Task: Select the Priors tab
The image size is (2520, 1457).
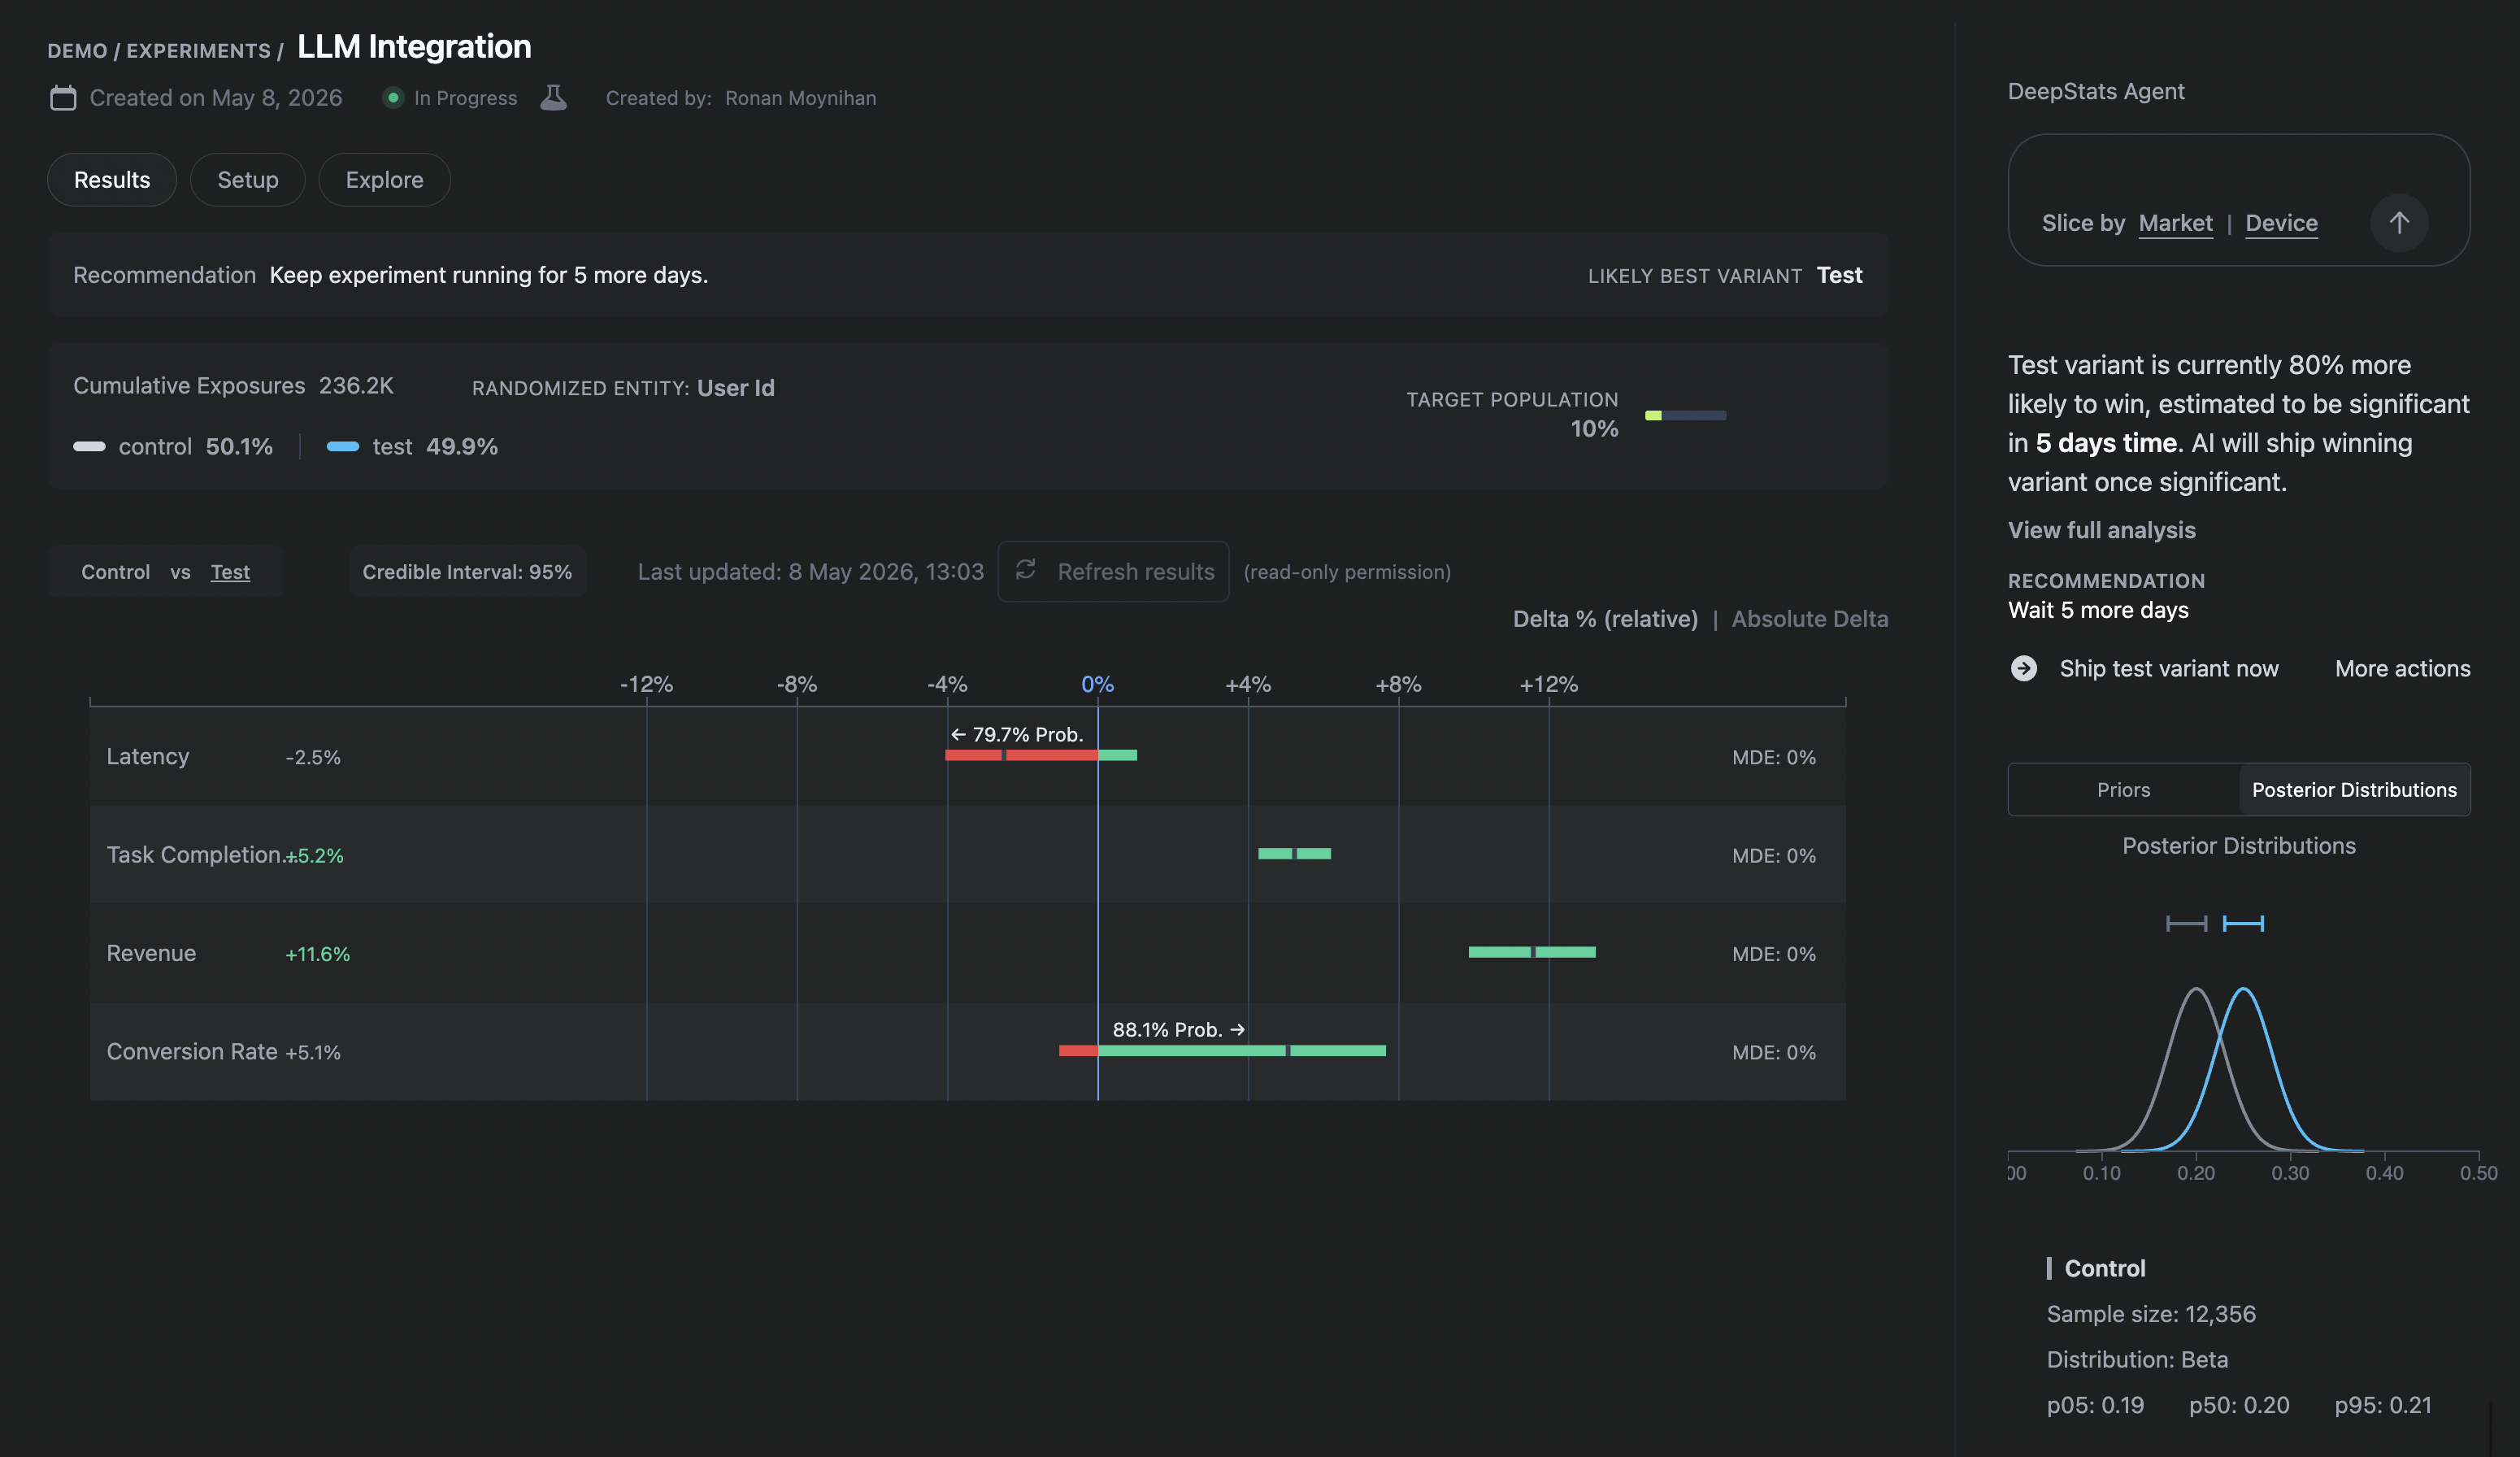Action: point(2123,790)
